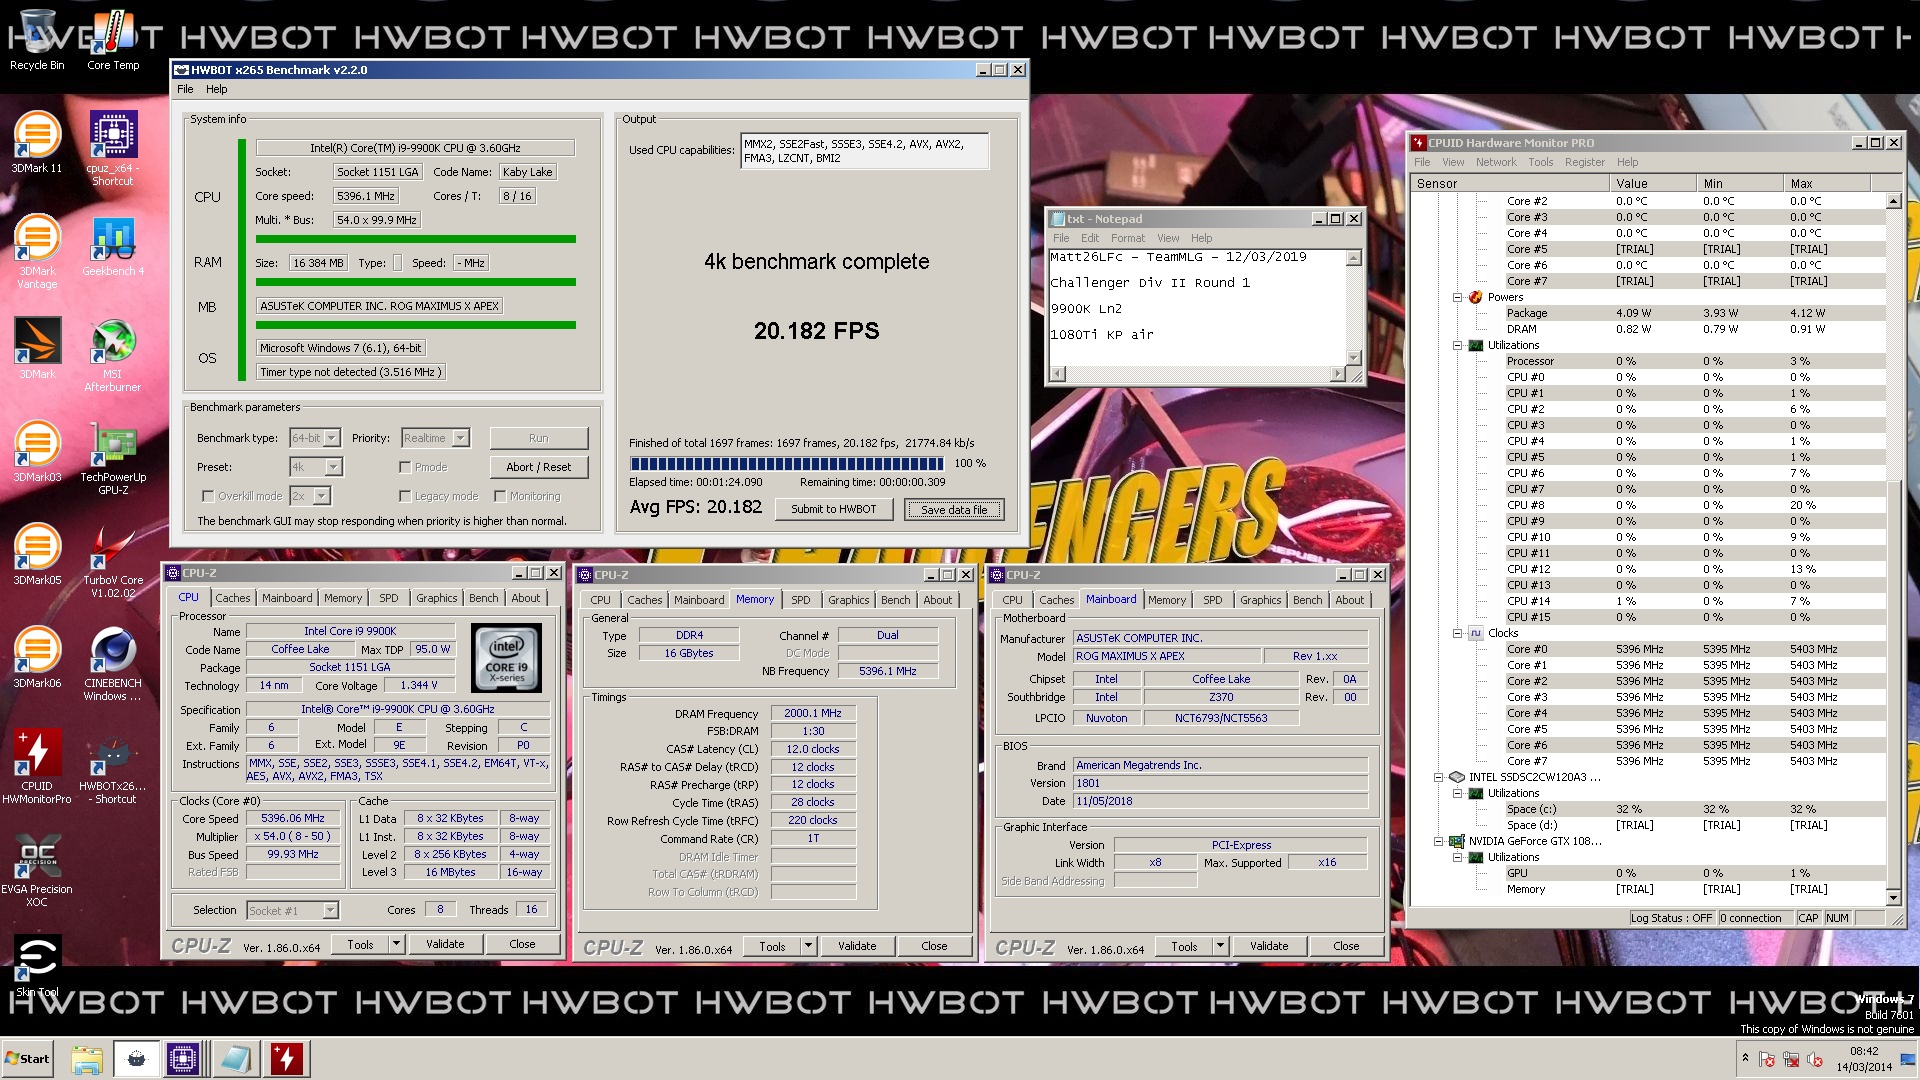Open File menu in HWBOT x265
Viewport: 1920px width, 1080px height.
pyautogui.click(x=185, y=89)
